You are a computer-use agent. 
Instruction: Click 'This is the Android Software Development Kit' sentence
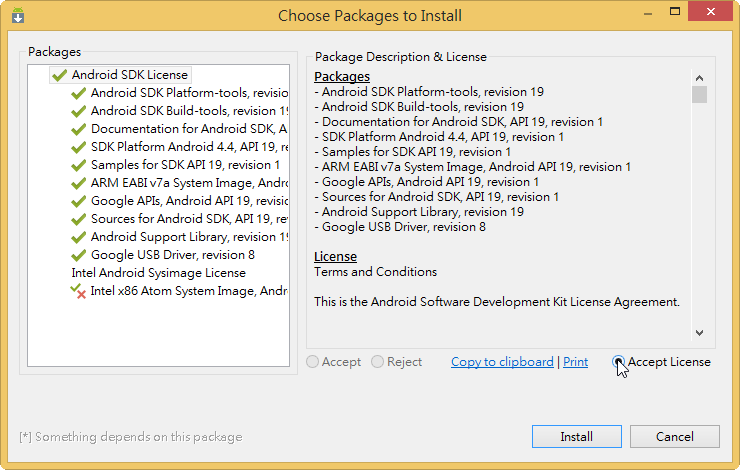[x=497, y=302]
